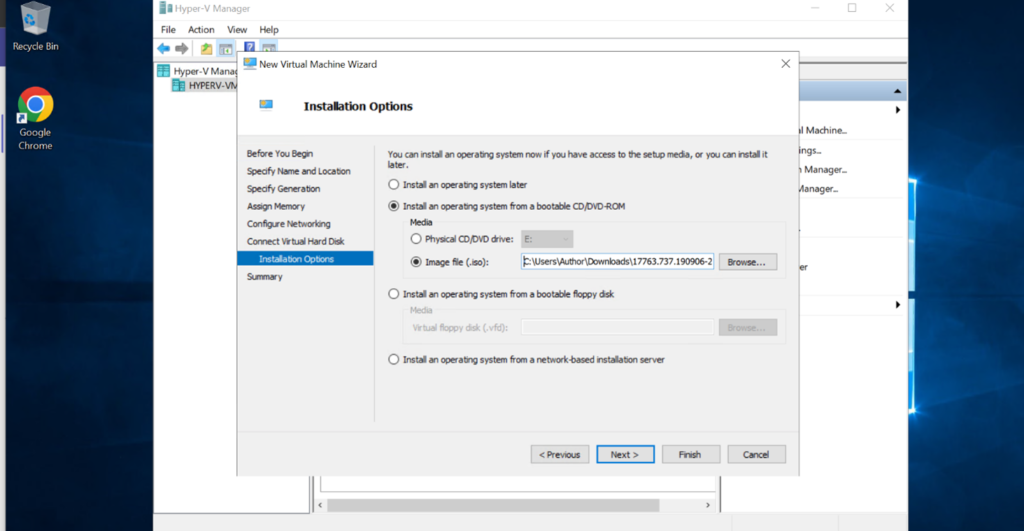Open the File menu
The width and height of the screenshot is (1024, 531).
[x=168, y=29]
